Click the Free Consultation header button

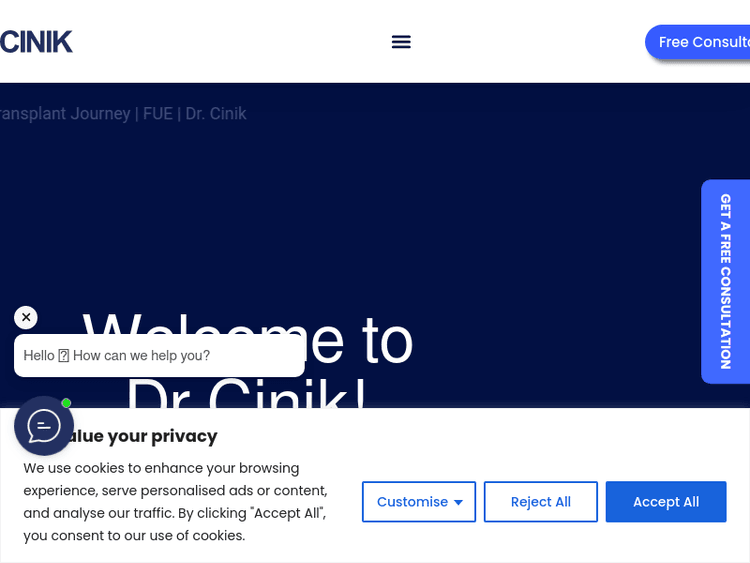pos(700,42)
